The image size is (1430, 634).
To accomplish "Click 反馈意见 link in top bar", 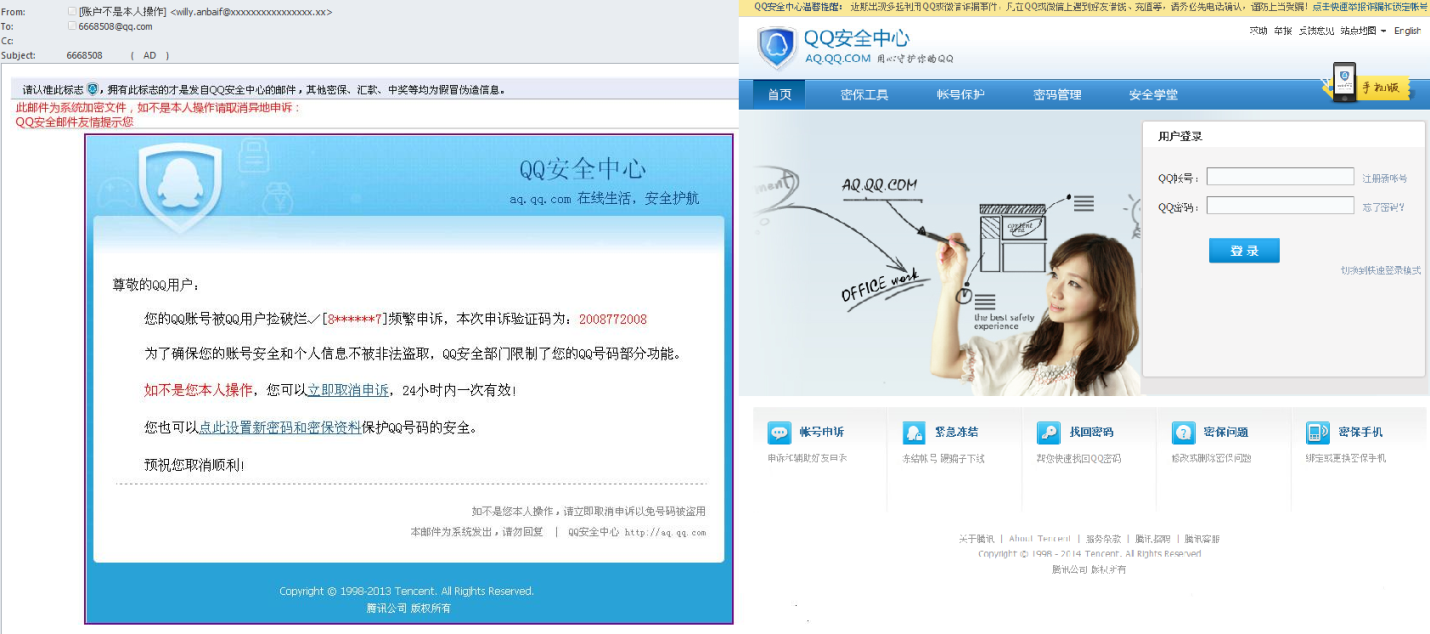I will click(1316, 31).
